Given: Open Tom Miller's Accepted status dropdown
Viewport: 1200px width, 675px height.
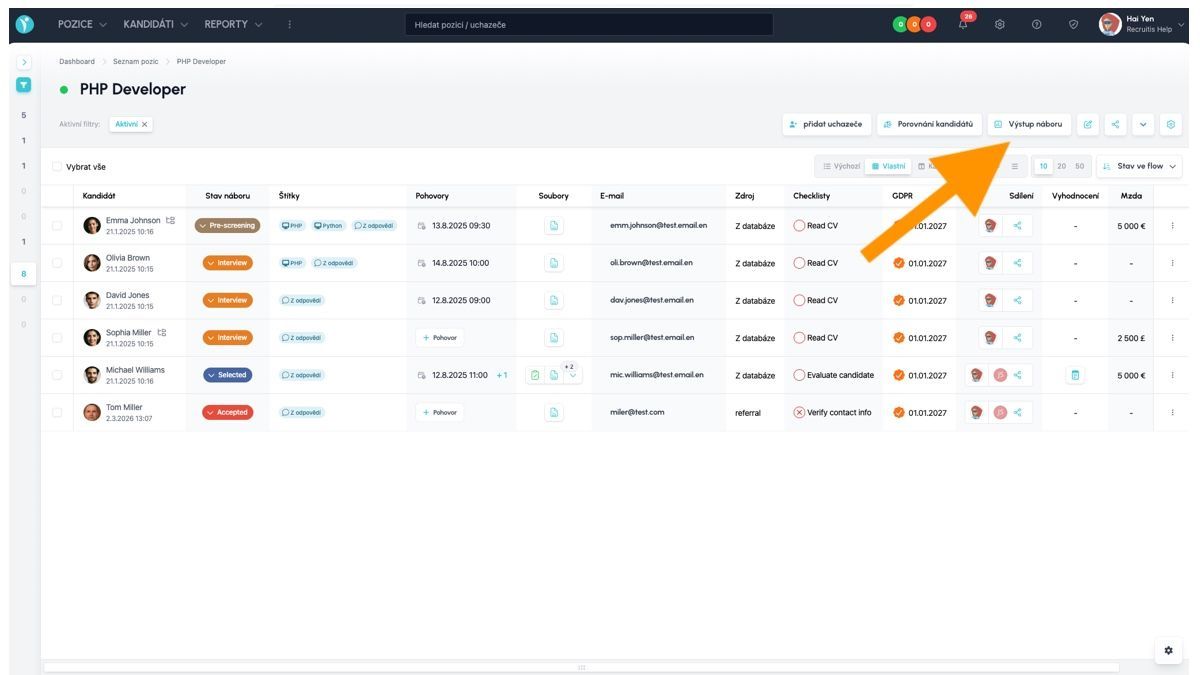Looking at the screenshot, I should (x=227, y=412).
